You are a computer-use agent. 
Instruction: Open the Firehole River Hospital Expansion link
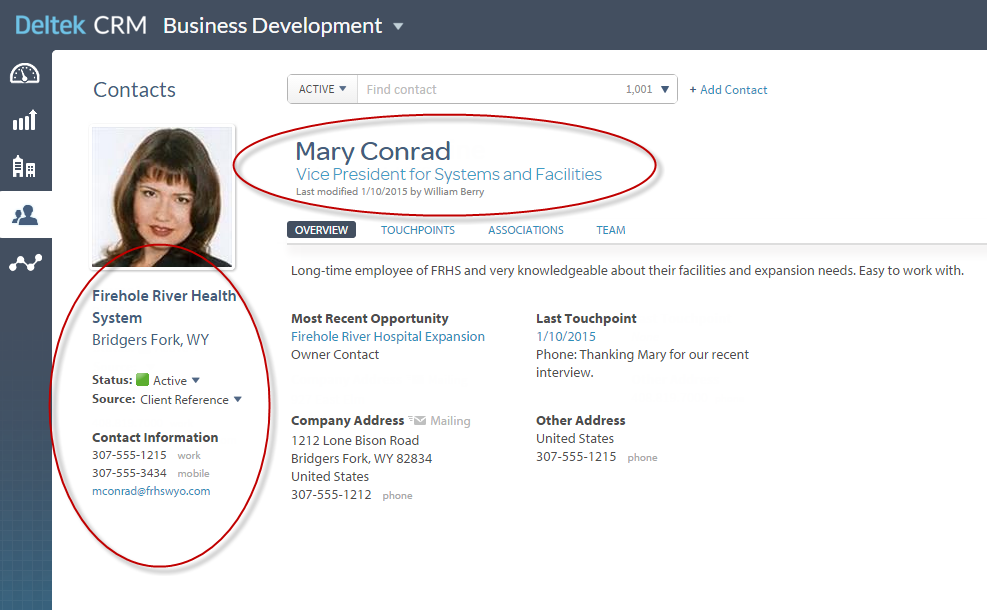(388, 337)
